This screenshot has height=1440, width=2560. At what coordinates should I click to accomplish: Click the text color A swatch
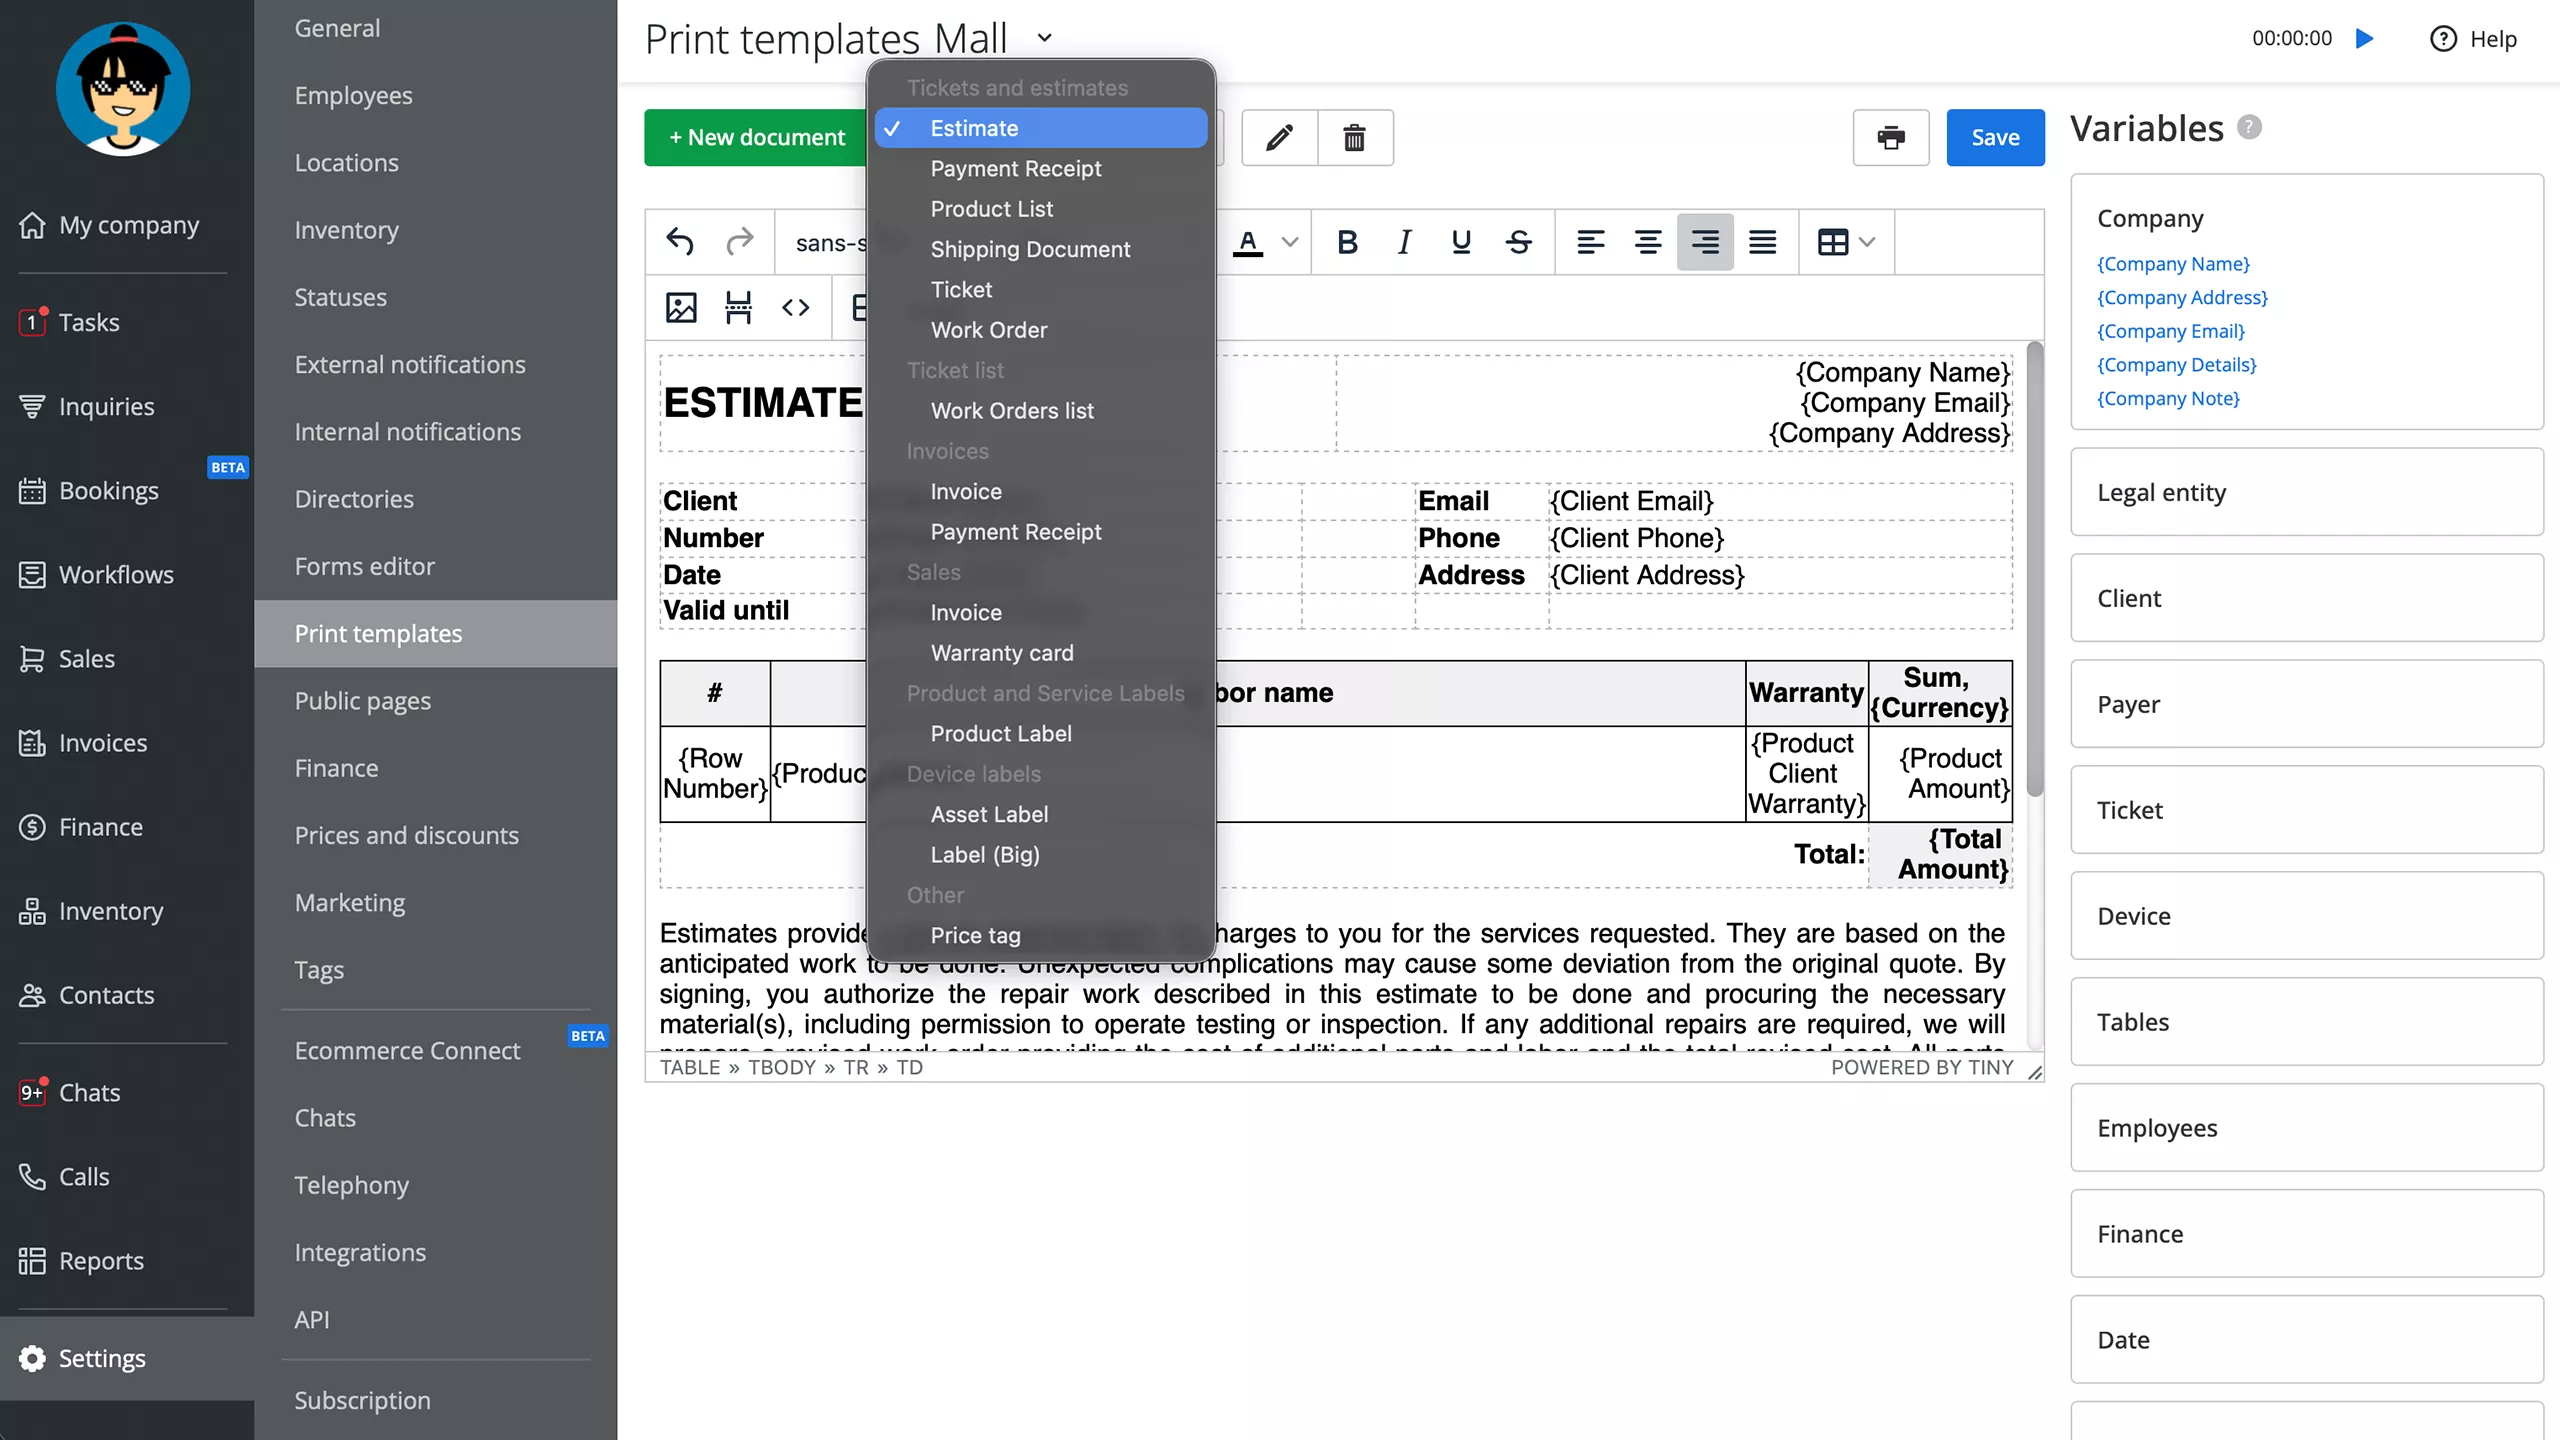pos(1247,242)
